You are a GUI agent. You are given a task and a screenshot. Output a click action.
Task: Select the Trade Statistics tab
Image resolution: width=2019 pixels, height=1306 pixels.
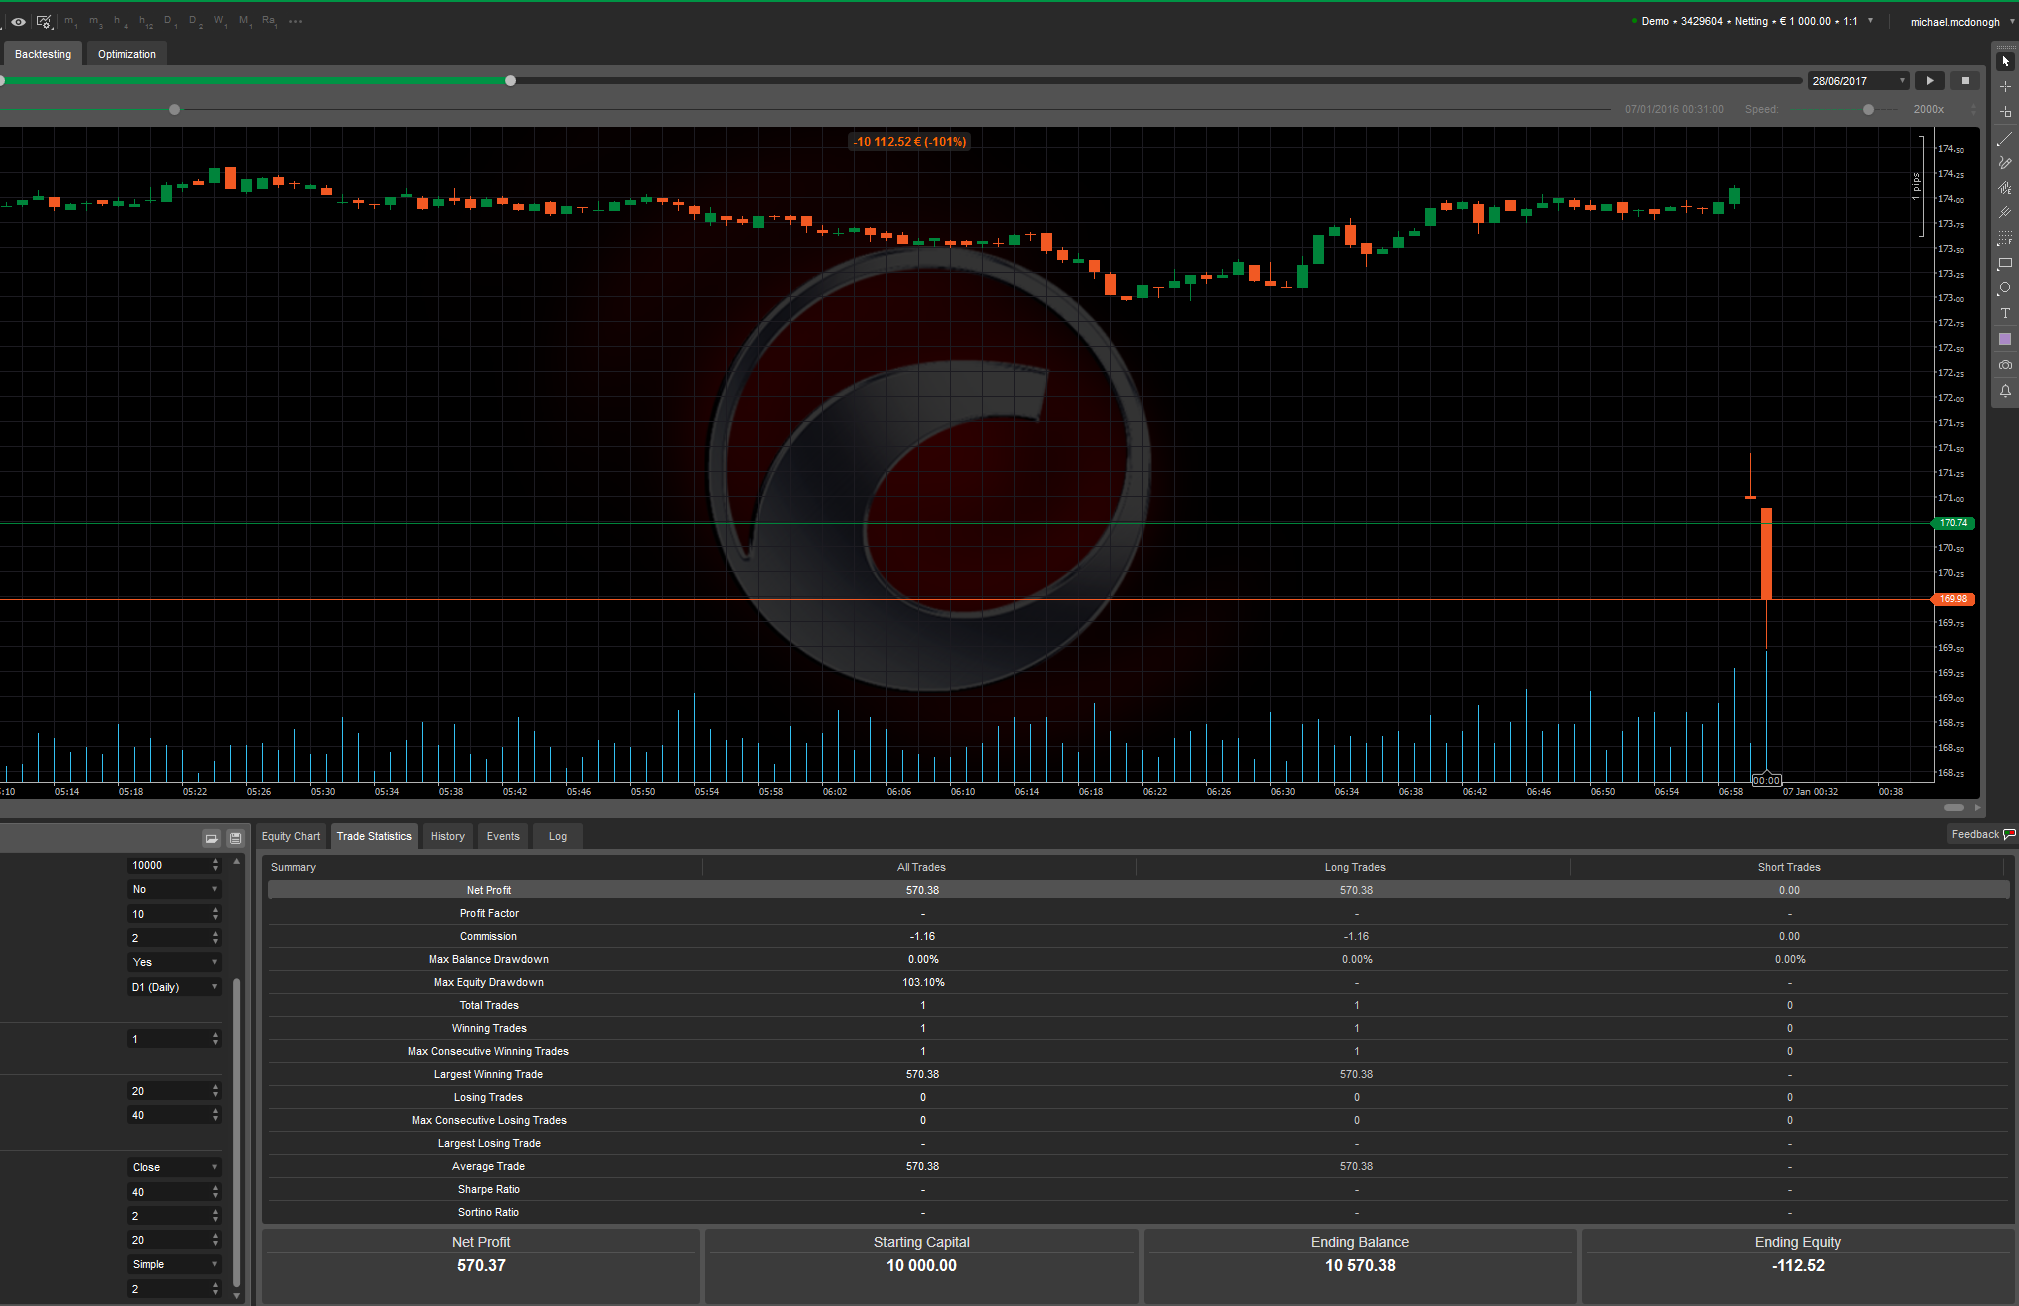(x=374, y=836)
